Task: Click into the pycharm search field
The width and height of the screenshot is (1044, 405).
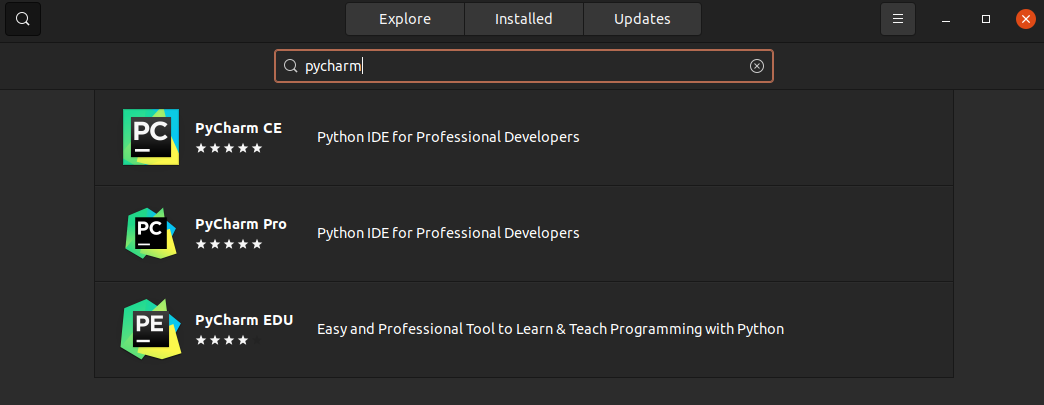Action: (523, 66)
